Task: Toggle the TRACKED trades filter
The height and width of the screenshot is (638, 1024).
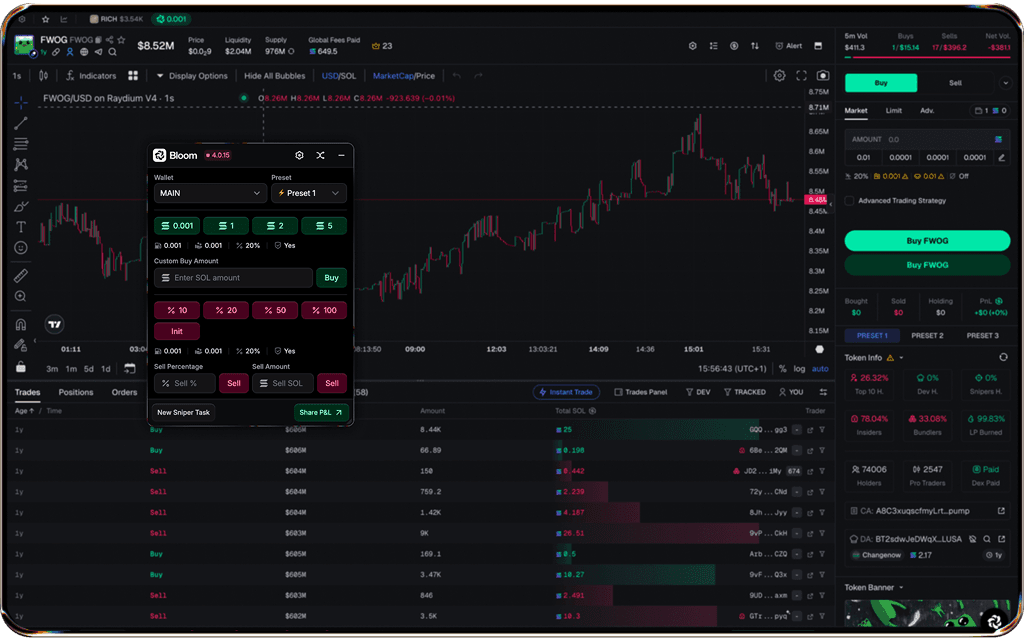Action: 744,392
